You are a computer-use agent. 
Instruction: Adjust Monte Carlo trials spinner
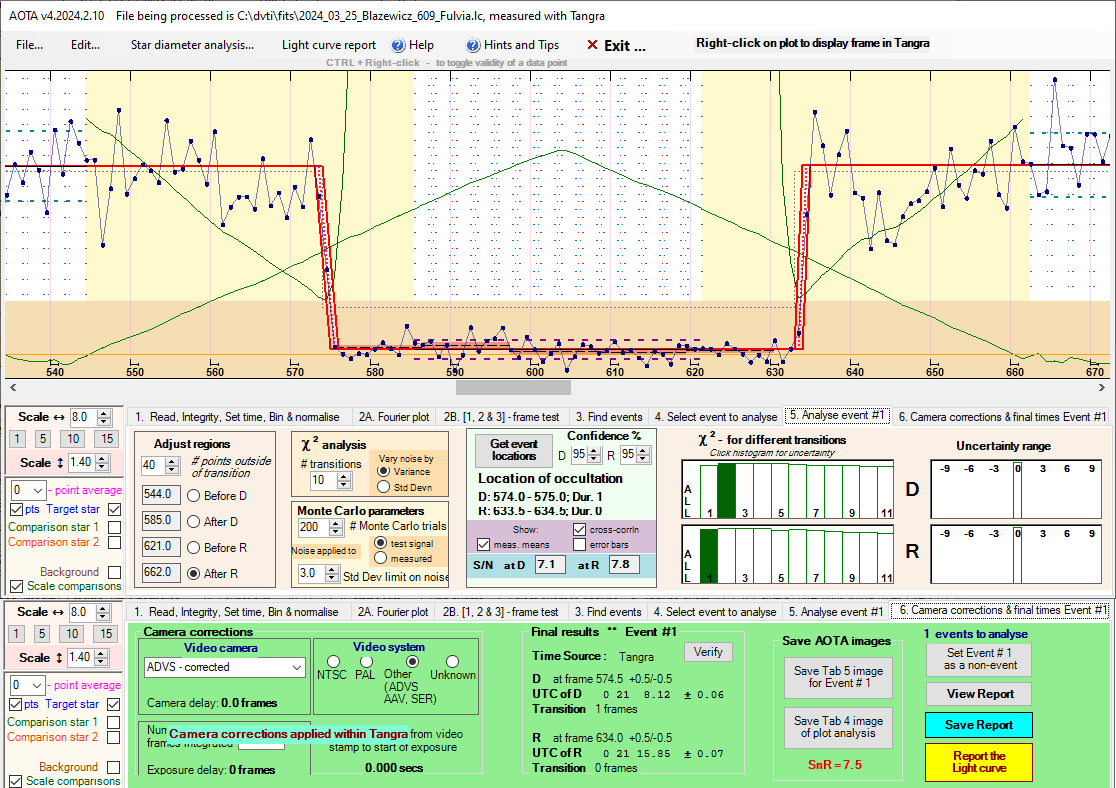click(x=336, y=527)
